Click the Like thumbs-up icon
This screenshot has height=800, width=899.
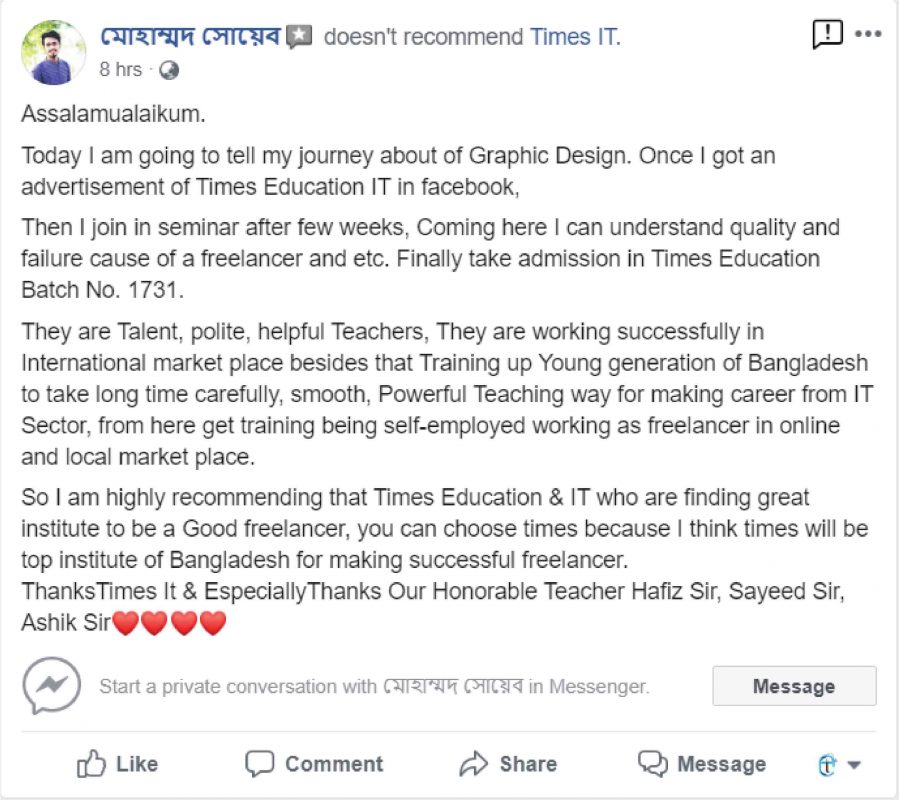[x=92, y=764]
